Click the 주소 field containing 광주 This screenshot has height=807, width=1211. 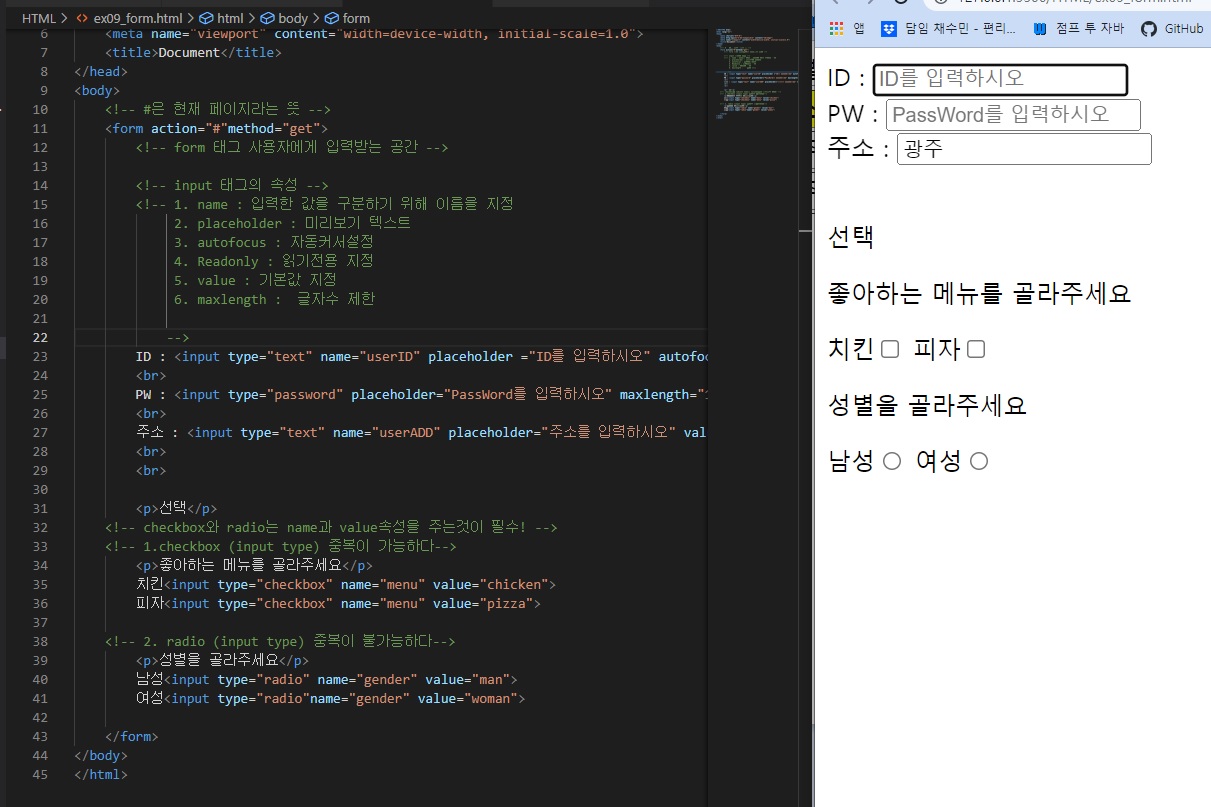1024,149
